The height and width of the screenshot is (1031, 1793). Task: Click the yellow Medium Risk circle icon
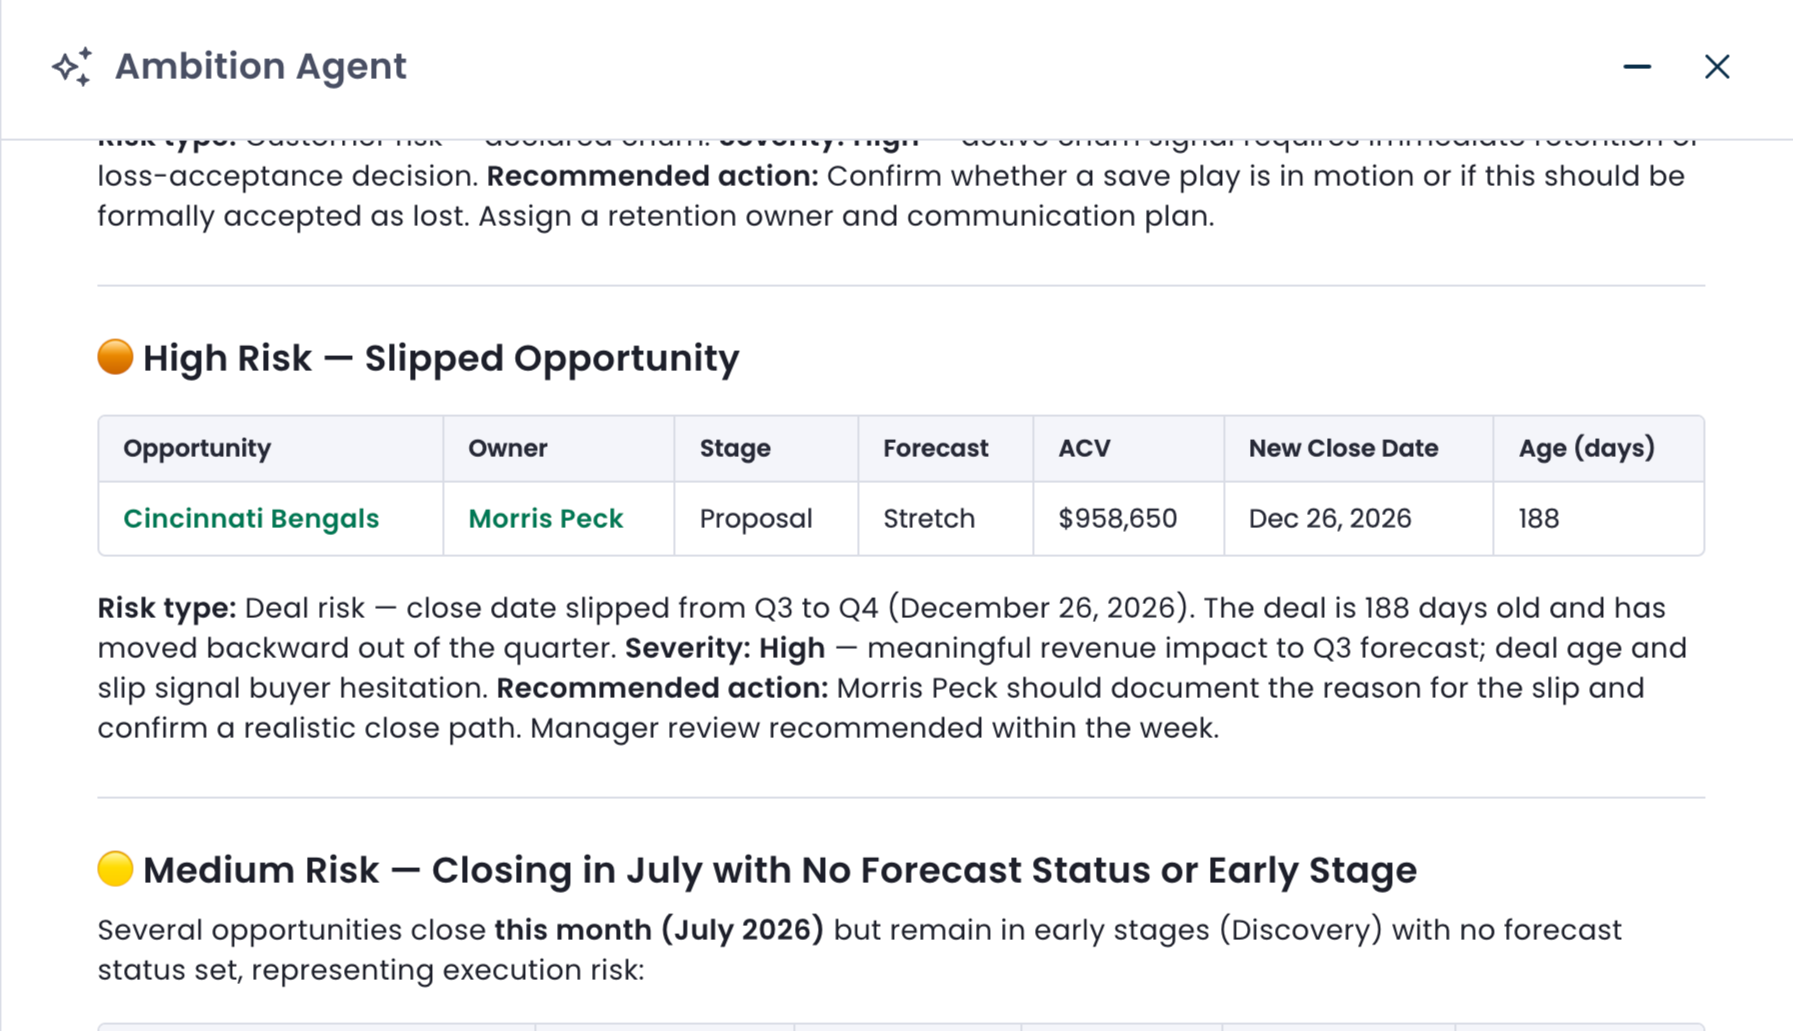[x=115, y=869]
